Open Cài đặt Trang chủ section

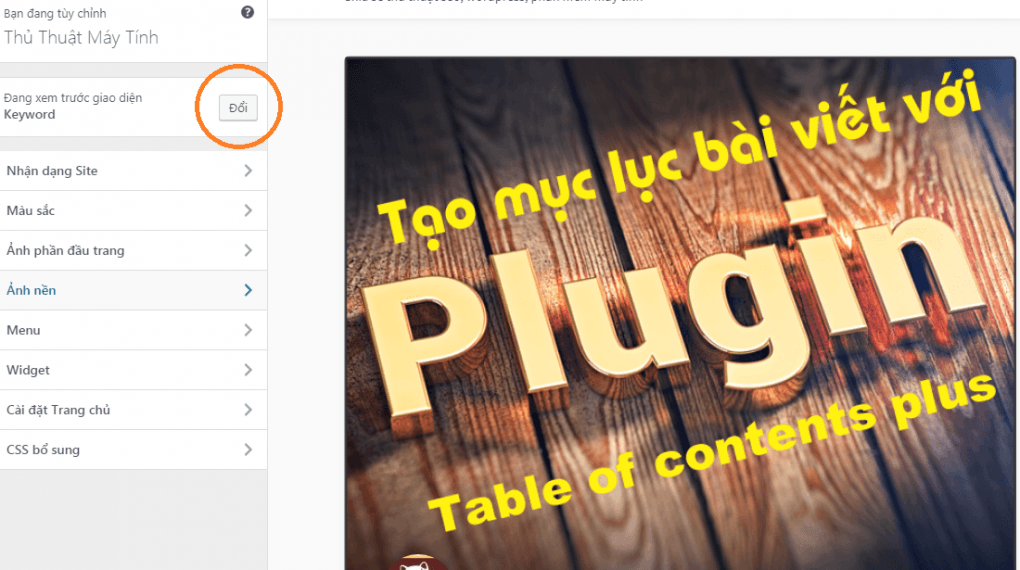pos(133,410)
